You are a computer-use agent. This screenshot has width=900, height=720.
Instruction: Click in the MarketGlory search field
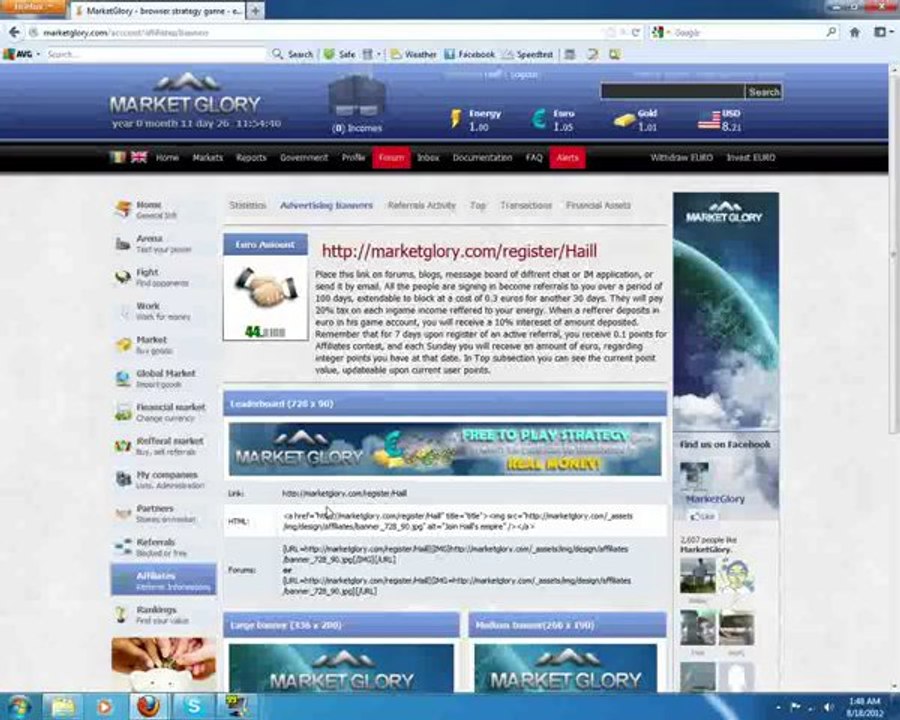pos(672,91)
